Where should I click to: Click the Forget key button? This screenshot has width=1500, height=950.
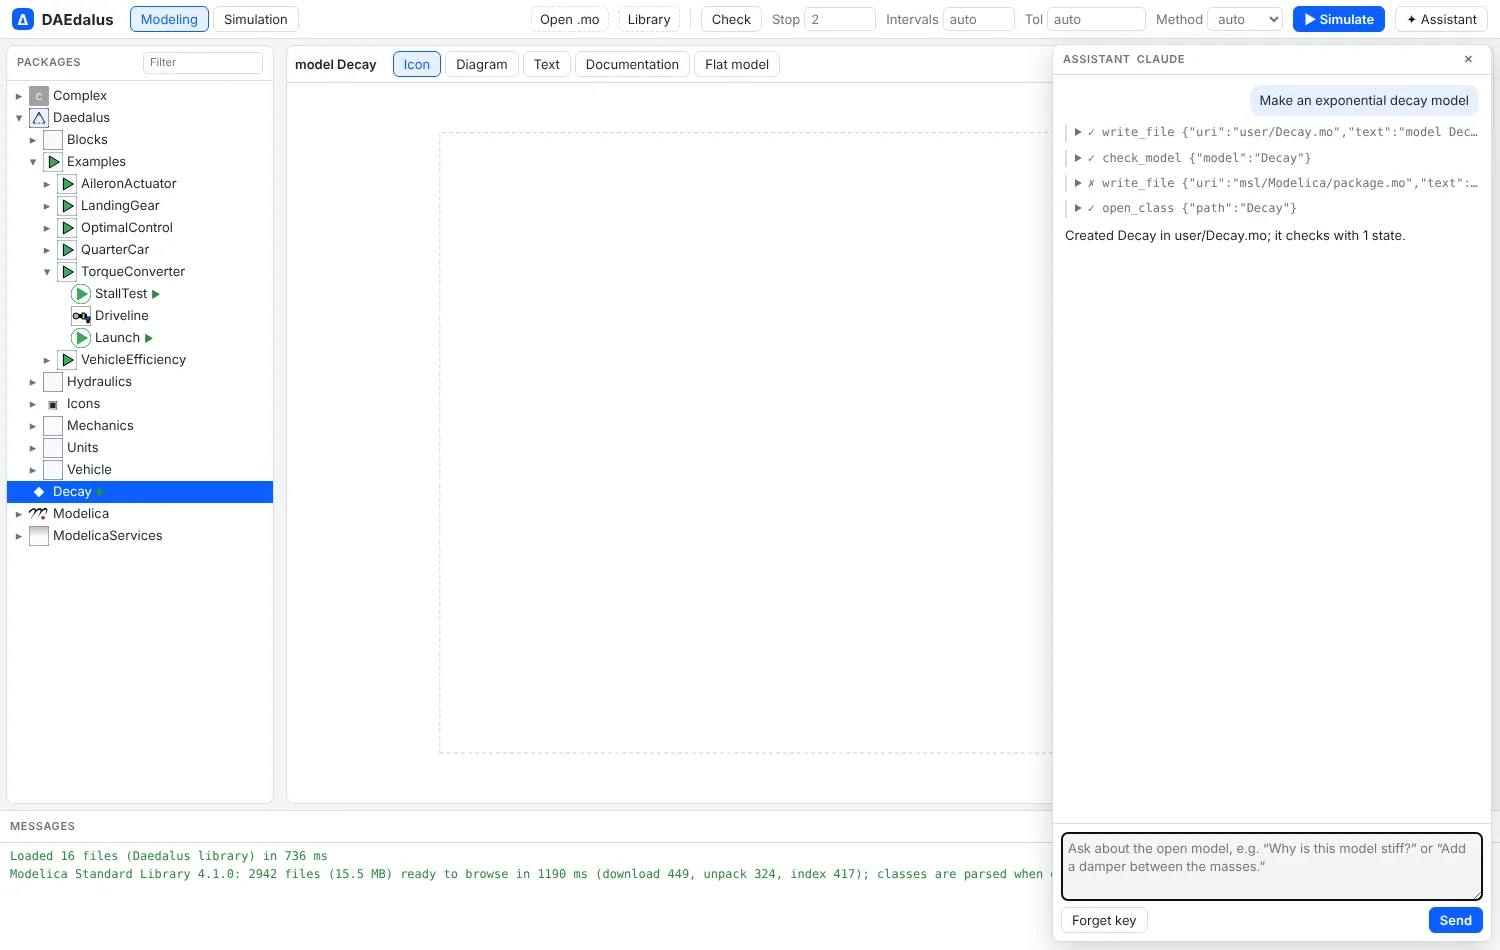[x=1104, y=920]
